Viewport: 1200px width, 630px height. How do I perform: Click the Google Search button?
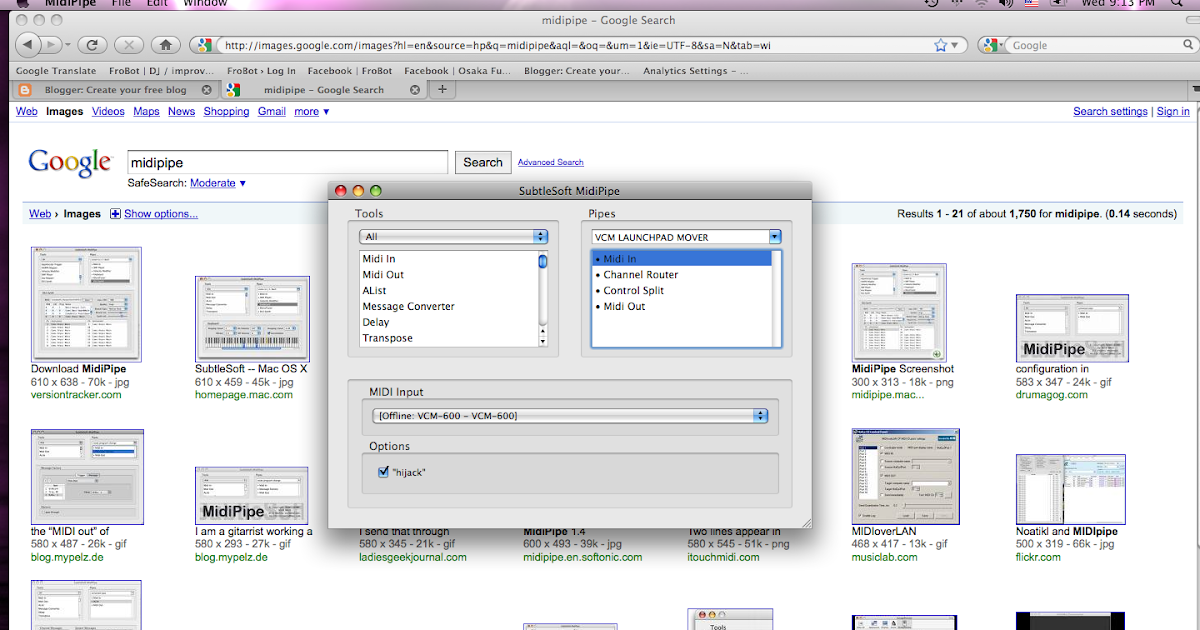point(483,162)
